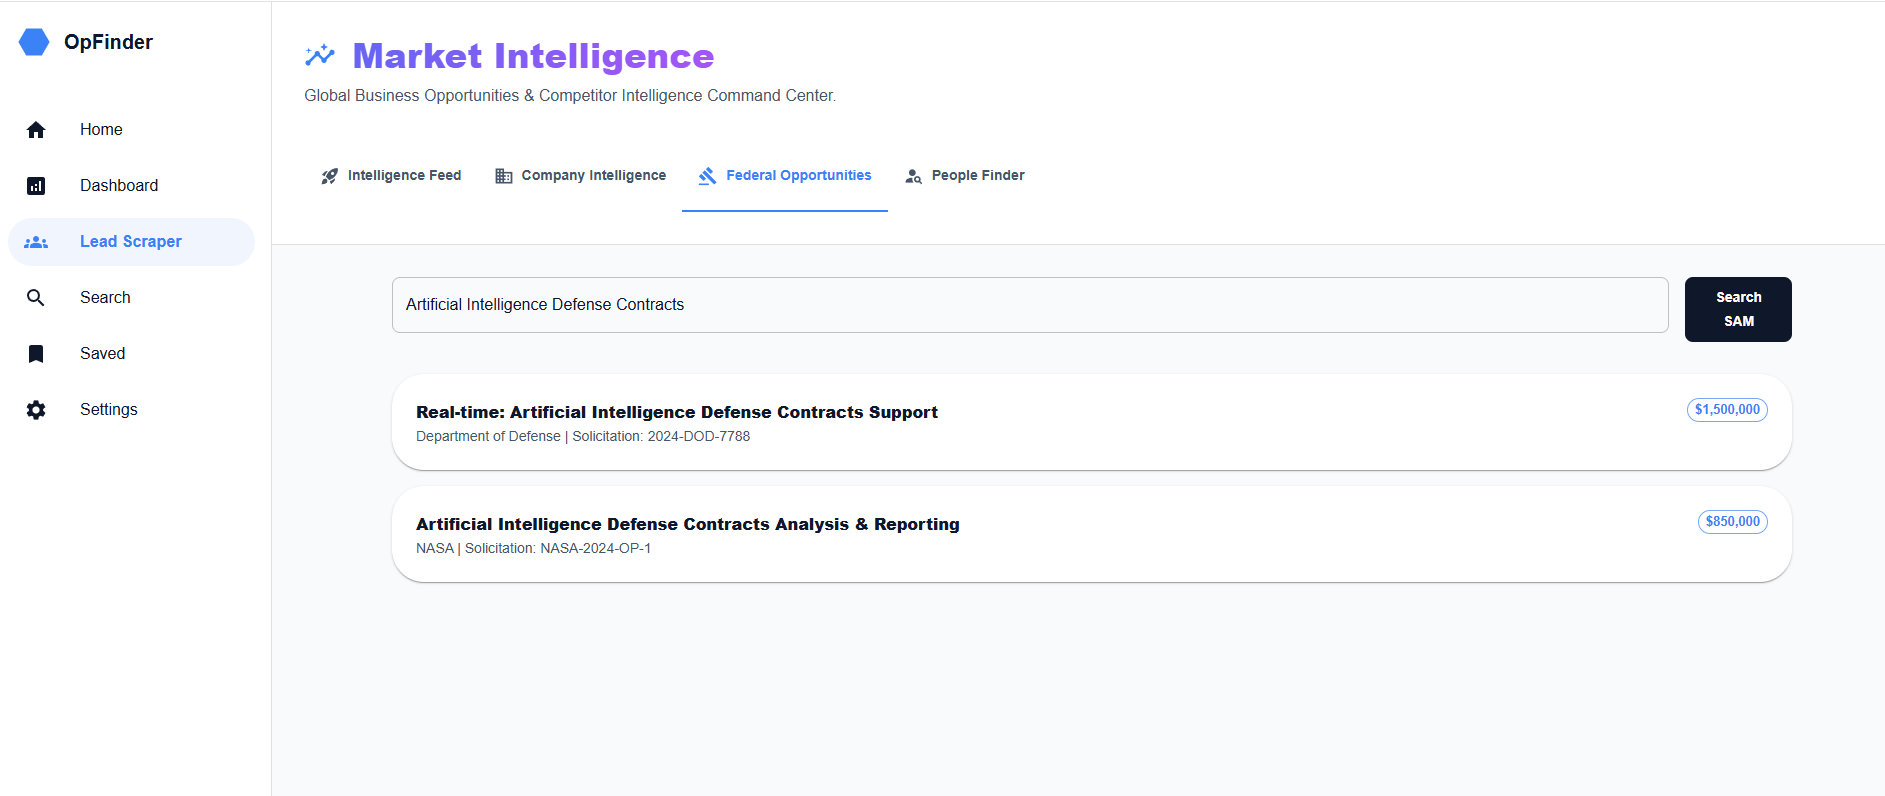Click the Search magnifier icon in sidebar
This screenshot has height=796, width=1885.
click(36, 298)
